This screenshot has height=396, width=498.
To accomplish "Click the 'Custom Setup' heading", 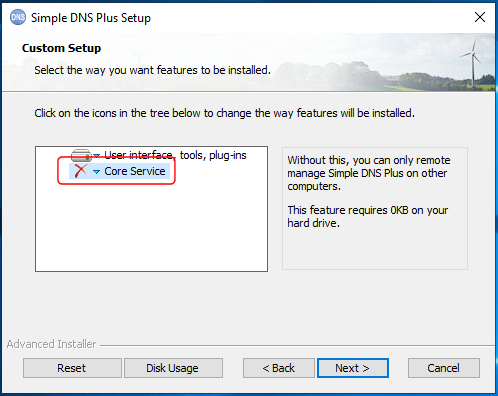I will [61, 48].
